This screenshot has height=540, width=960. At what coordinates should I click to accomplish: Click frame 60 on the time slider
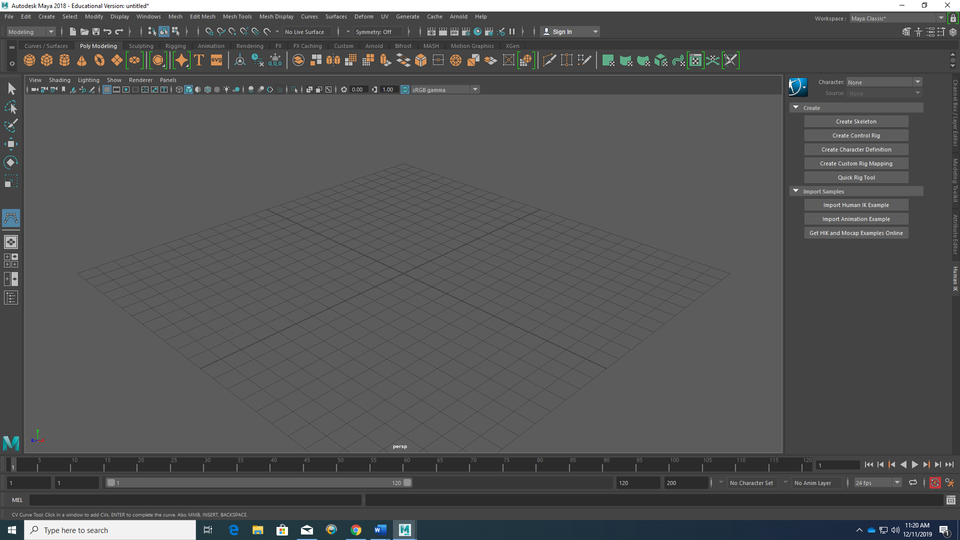pyautogui.click(x=406, y=465)
